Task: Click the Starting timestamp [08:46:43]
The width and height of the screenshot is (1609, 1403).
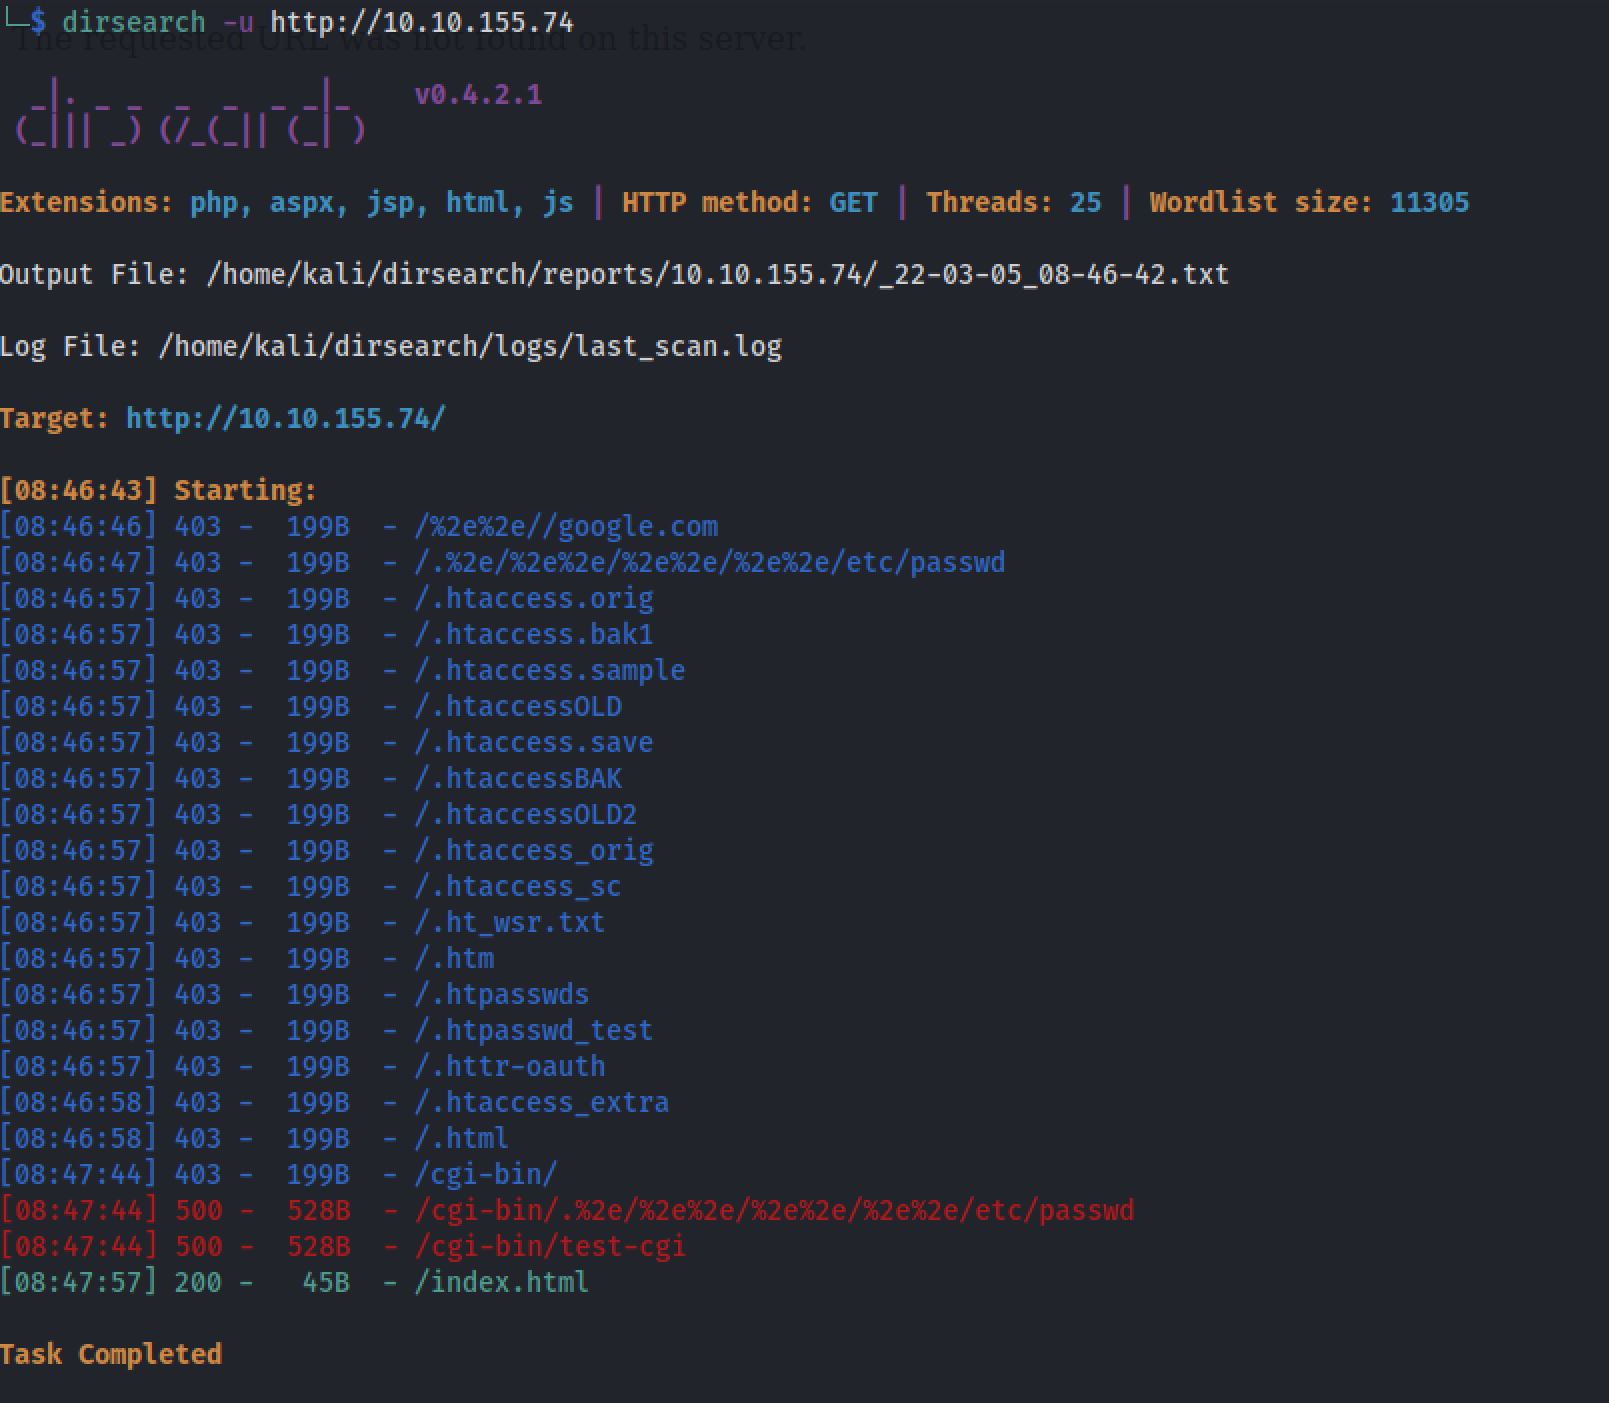Action: [79, 490]
